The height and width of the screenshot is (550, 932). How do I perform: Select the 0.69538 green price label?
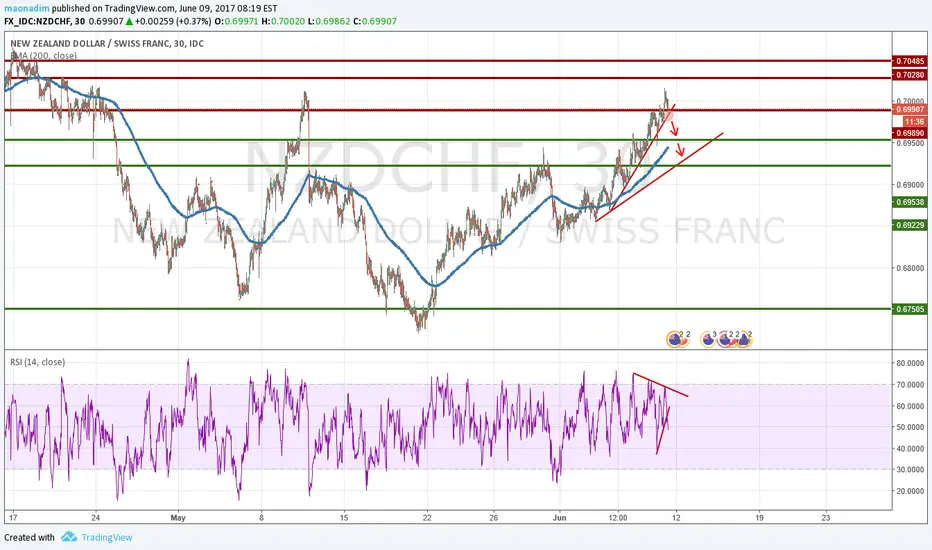coord(910,202)
